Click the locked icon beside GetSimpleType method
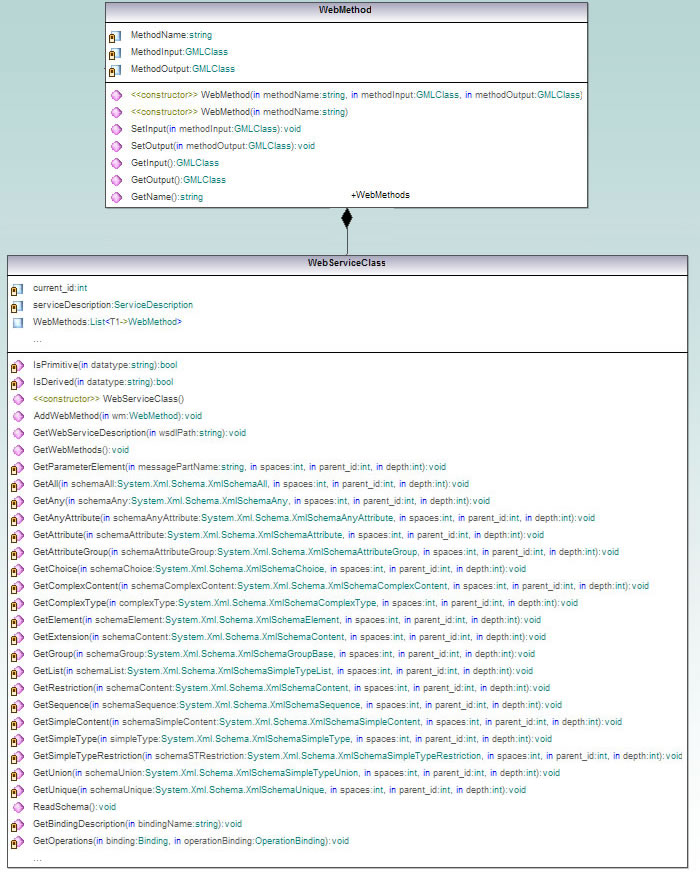The height and width of the screenshot is (872, 700). tap(17, 740)
